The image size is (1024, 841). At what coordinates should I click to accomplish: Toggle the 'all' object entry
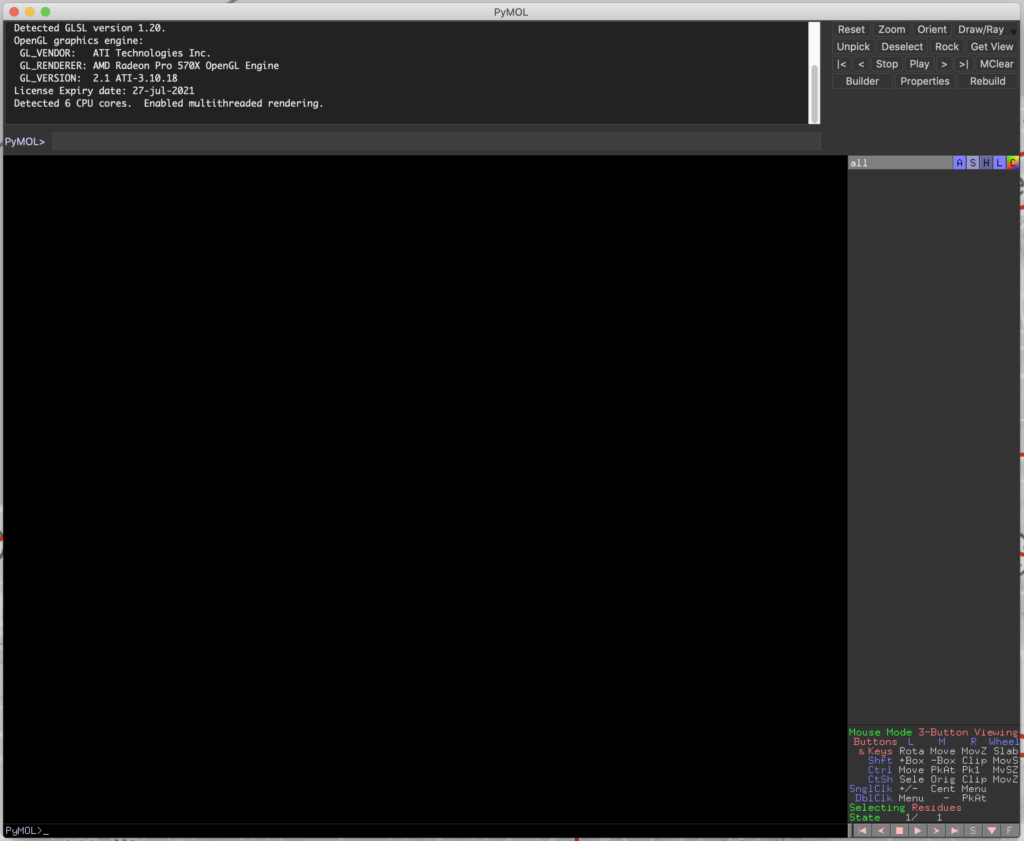click(900, 163)
